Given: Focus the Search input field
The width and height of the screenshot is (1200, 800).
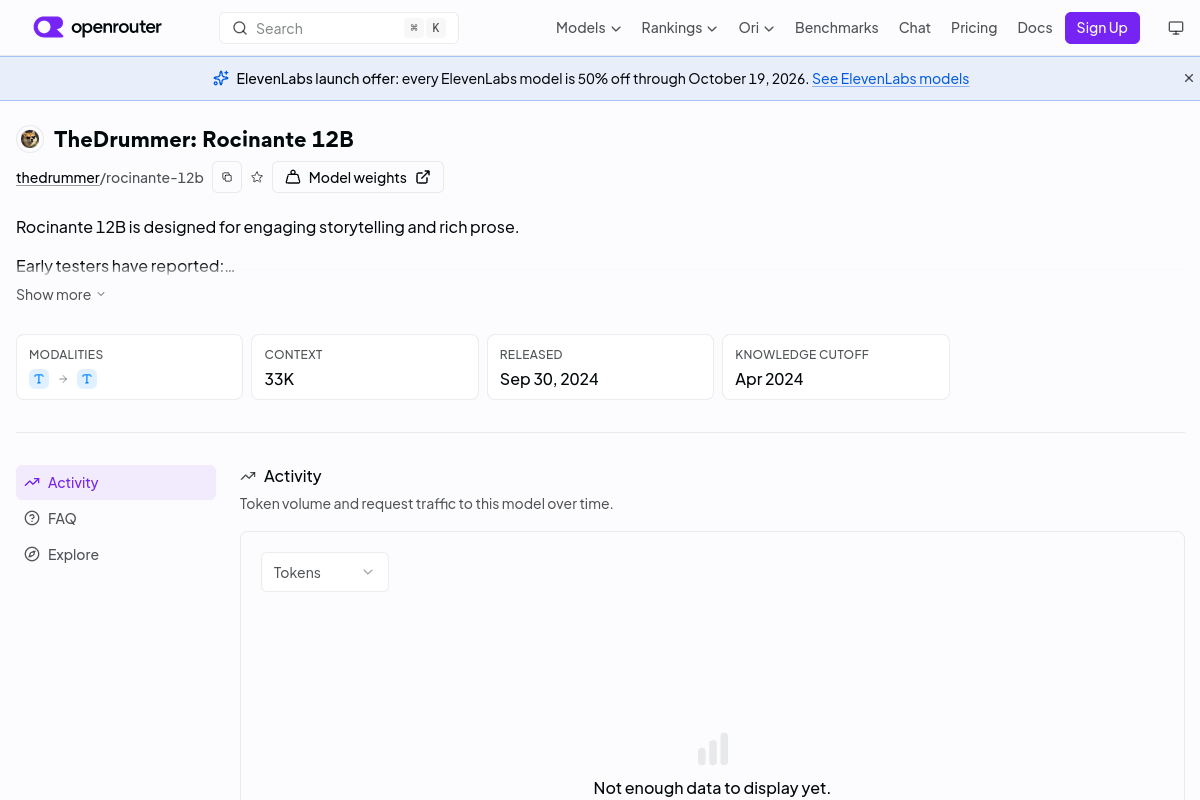Looking at the screenshot, I should [339, 28].
